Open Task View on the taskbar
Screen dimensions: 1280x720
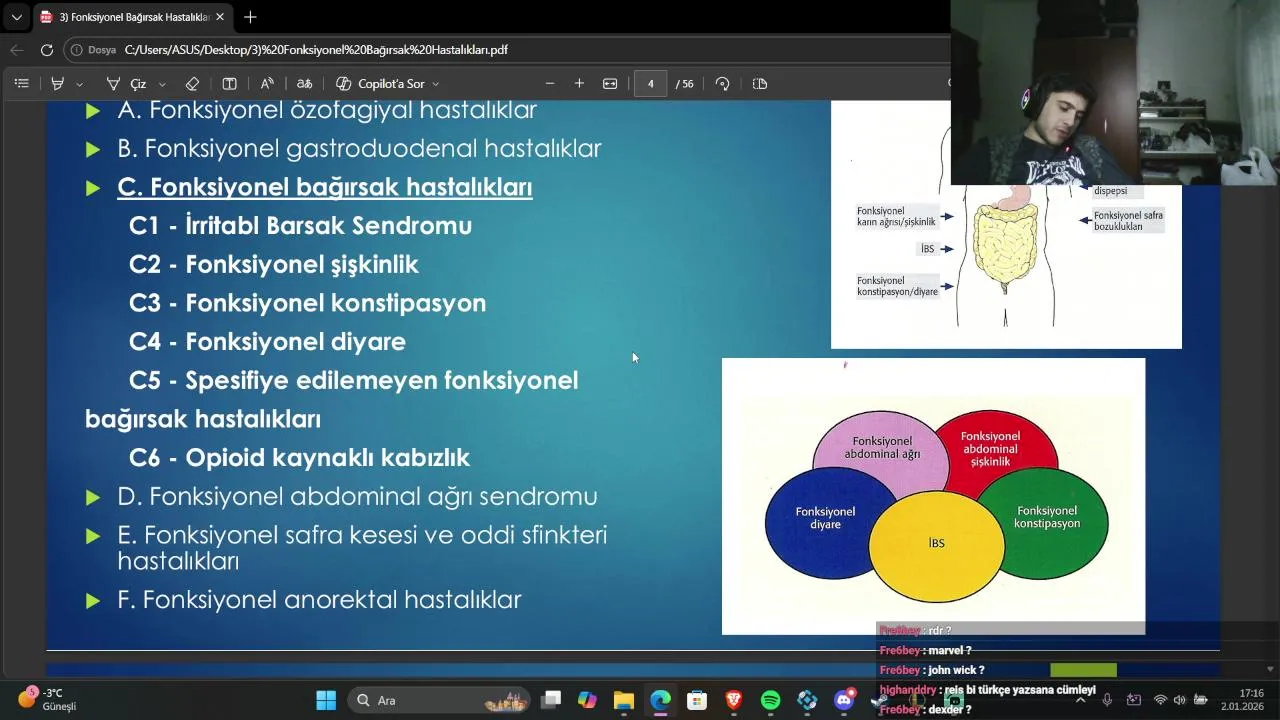click(551, 700)
